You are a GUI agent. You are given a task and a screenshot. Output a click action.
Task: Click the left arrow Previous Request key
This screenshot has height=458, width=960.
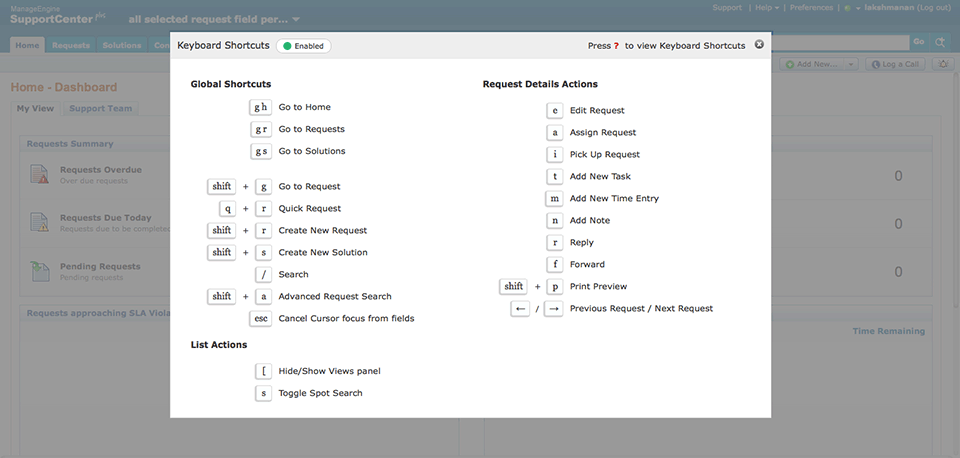coord(520,309)
